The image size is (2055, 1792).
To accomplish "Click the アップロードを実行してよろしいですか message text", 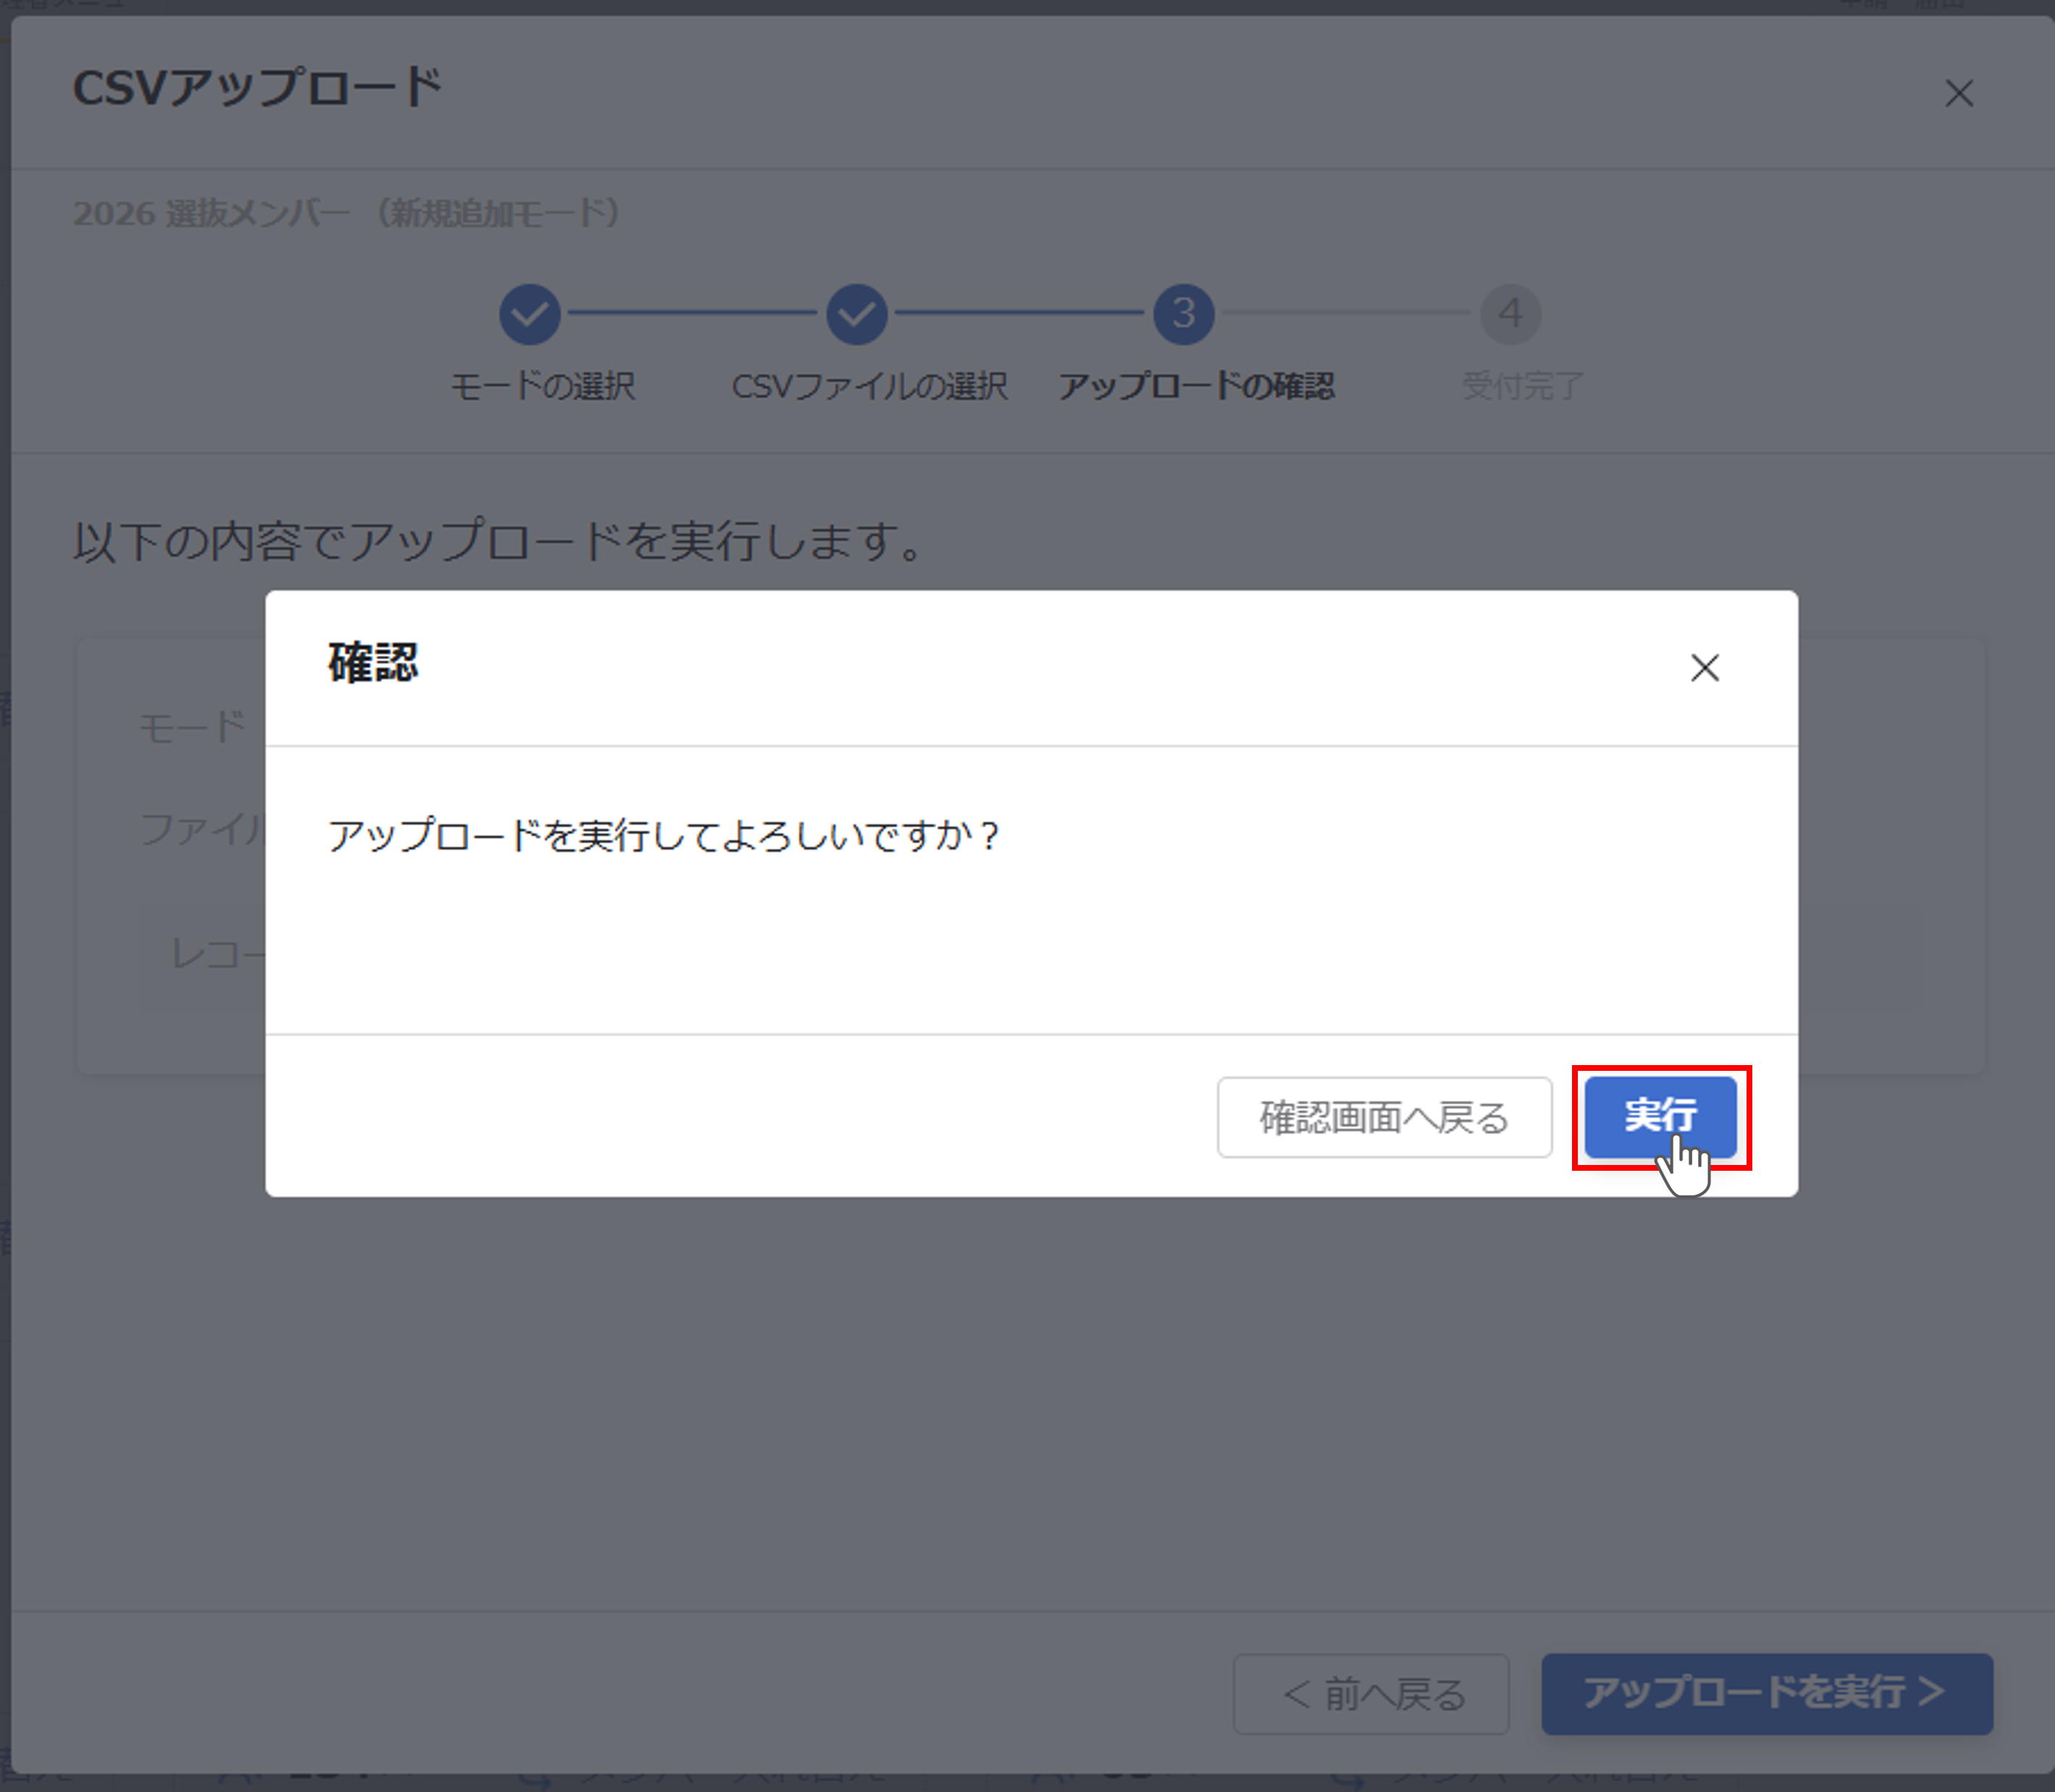I will click(x=663, y=835).
